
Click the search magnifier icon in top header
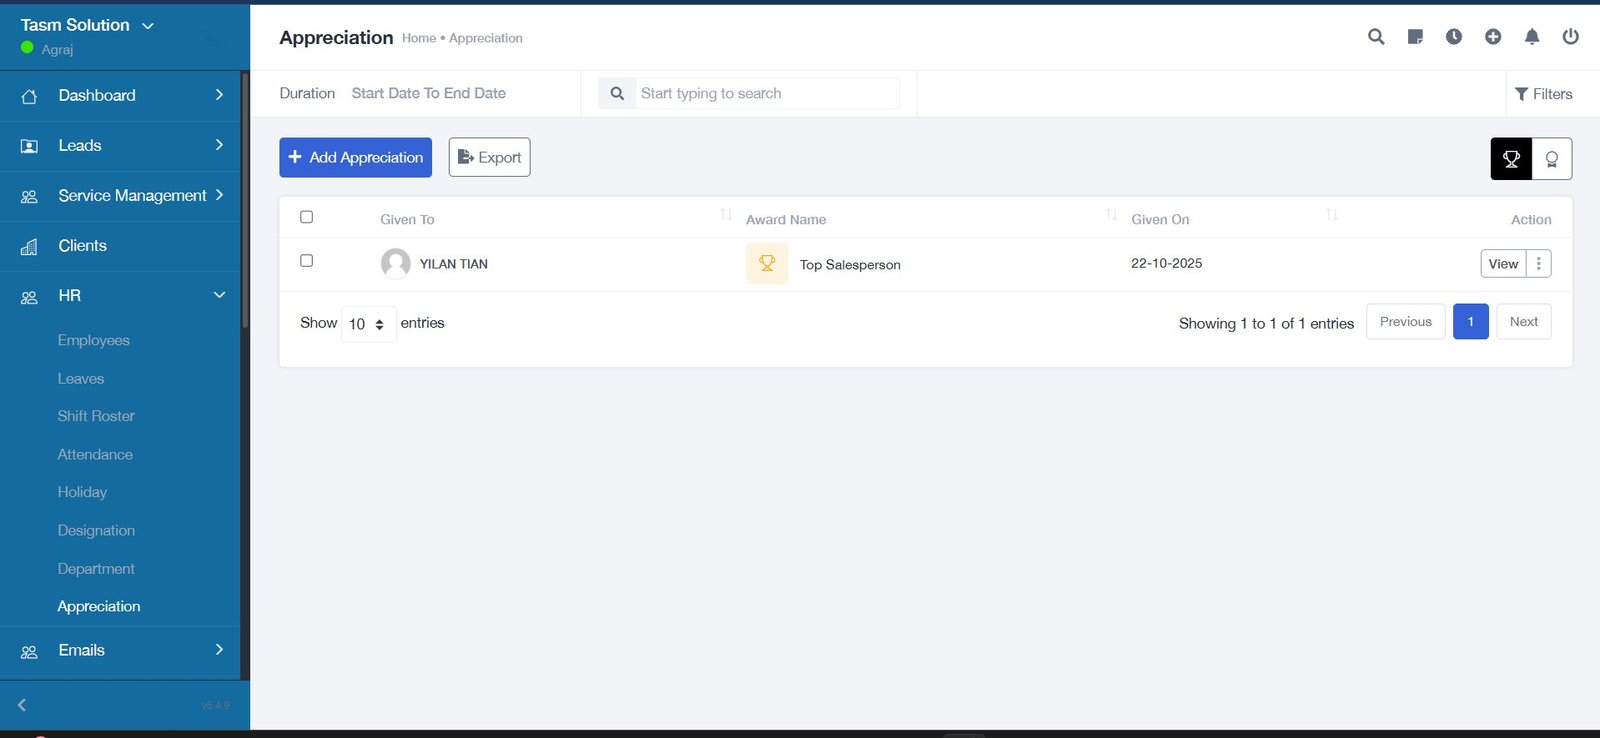coord(1376,37)
